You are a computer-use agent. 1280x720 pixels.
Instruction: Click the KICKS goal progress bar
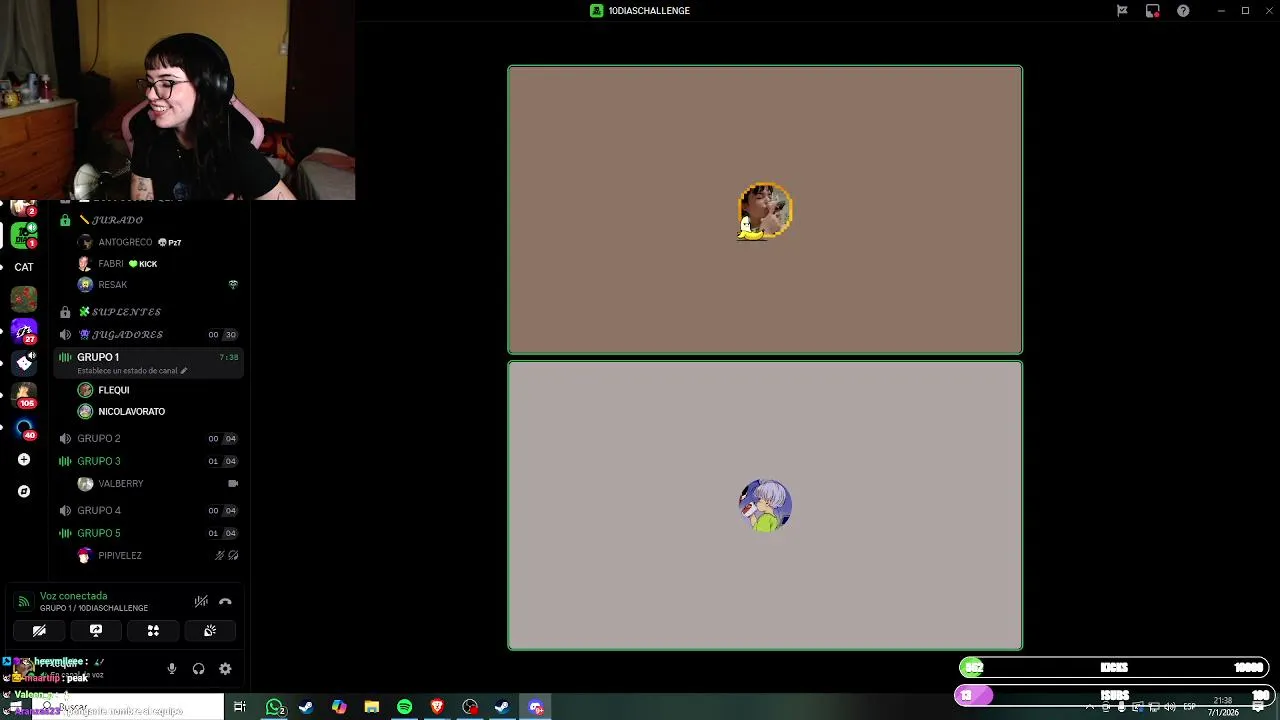pos(1114,667)
